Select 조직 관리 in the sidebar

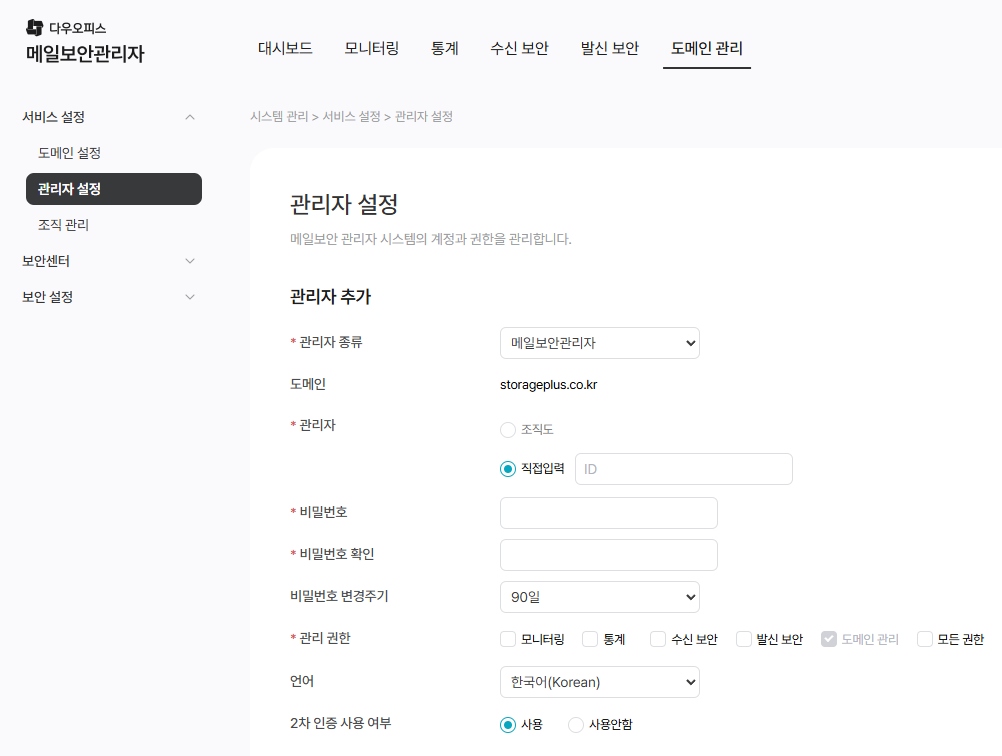pyautogui.click(x=63, y=225)
